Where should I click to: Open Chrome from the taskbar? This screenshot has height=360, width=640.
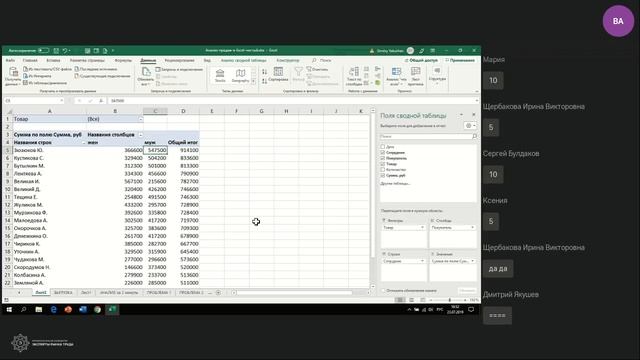tap(97, 309)
